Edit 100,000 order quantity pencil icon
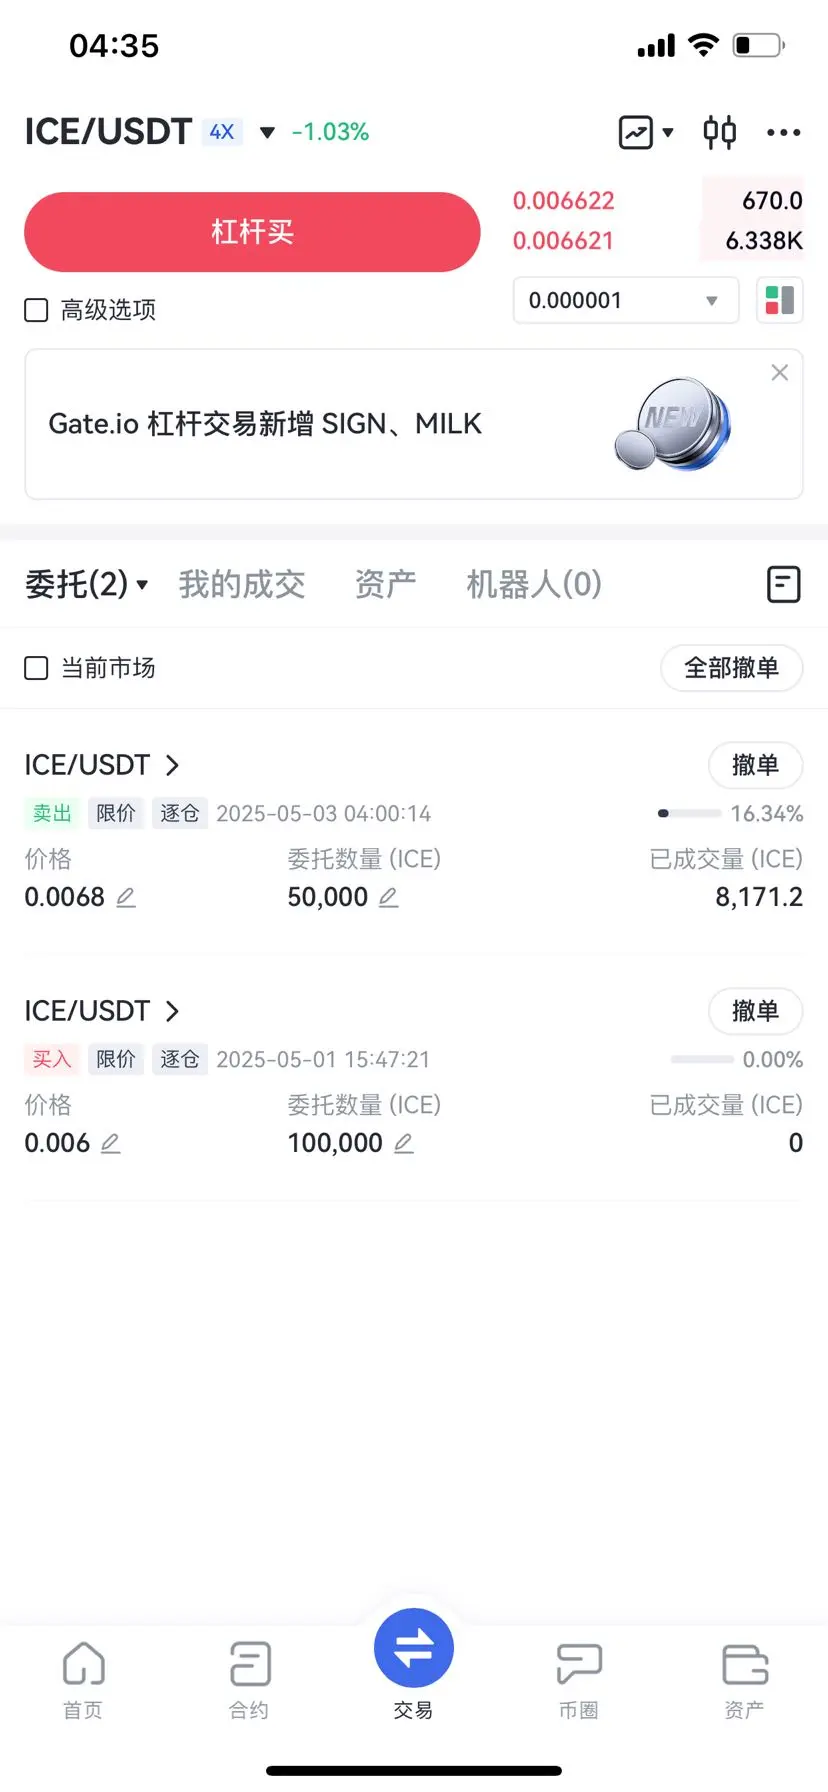 (403, 1143)
